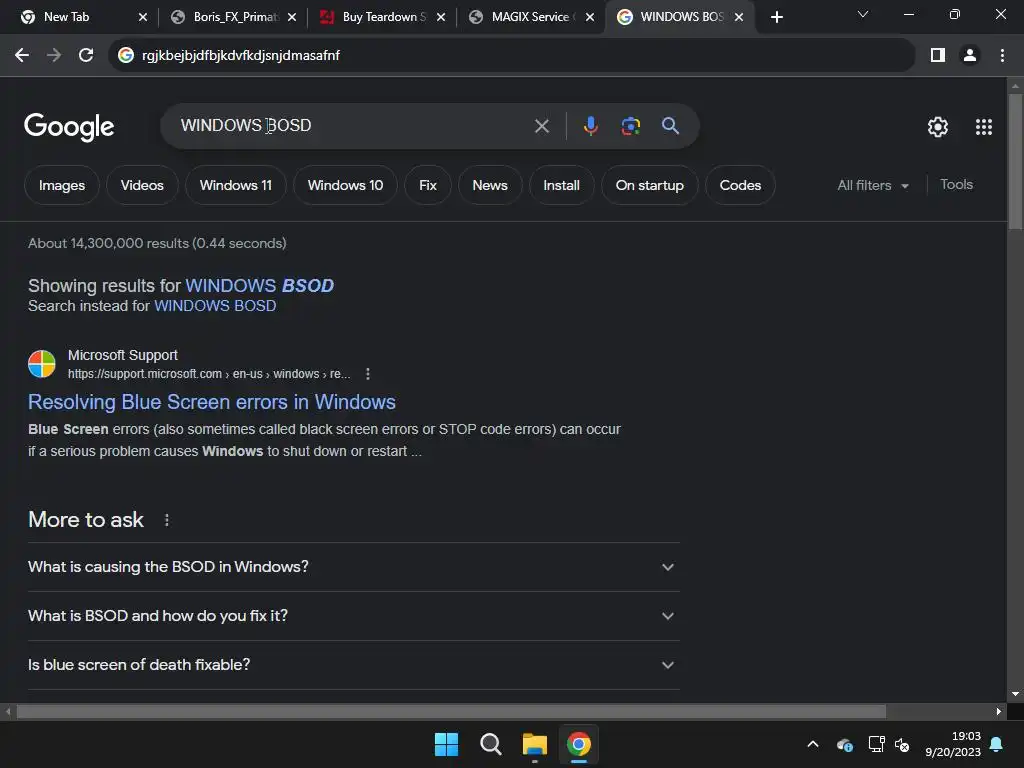Viewport: 1024px width, 768px height.
Task: Close the New Tab tab
Action: tap(143, 17)
